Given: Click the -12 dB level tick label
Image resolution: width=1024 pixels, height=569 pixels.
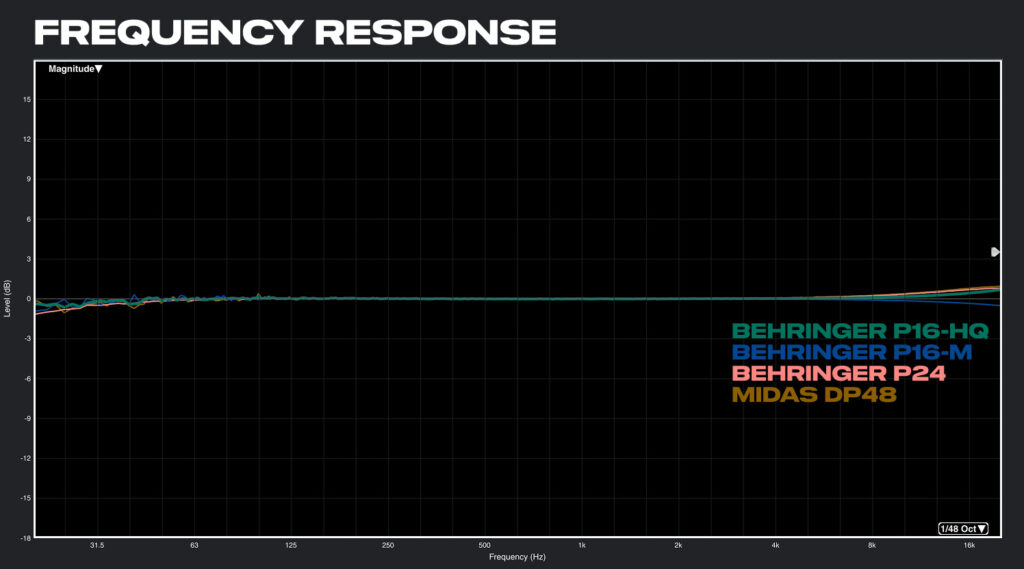Looking at the screenshot, I should 27,458.
